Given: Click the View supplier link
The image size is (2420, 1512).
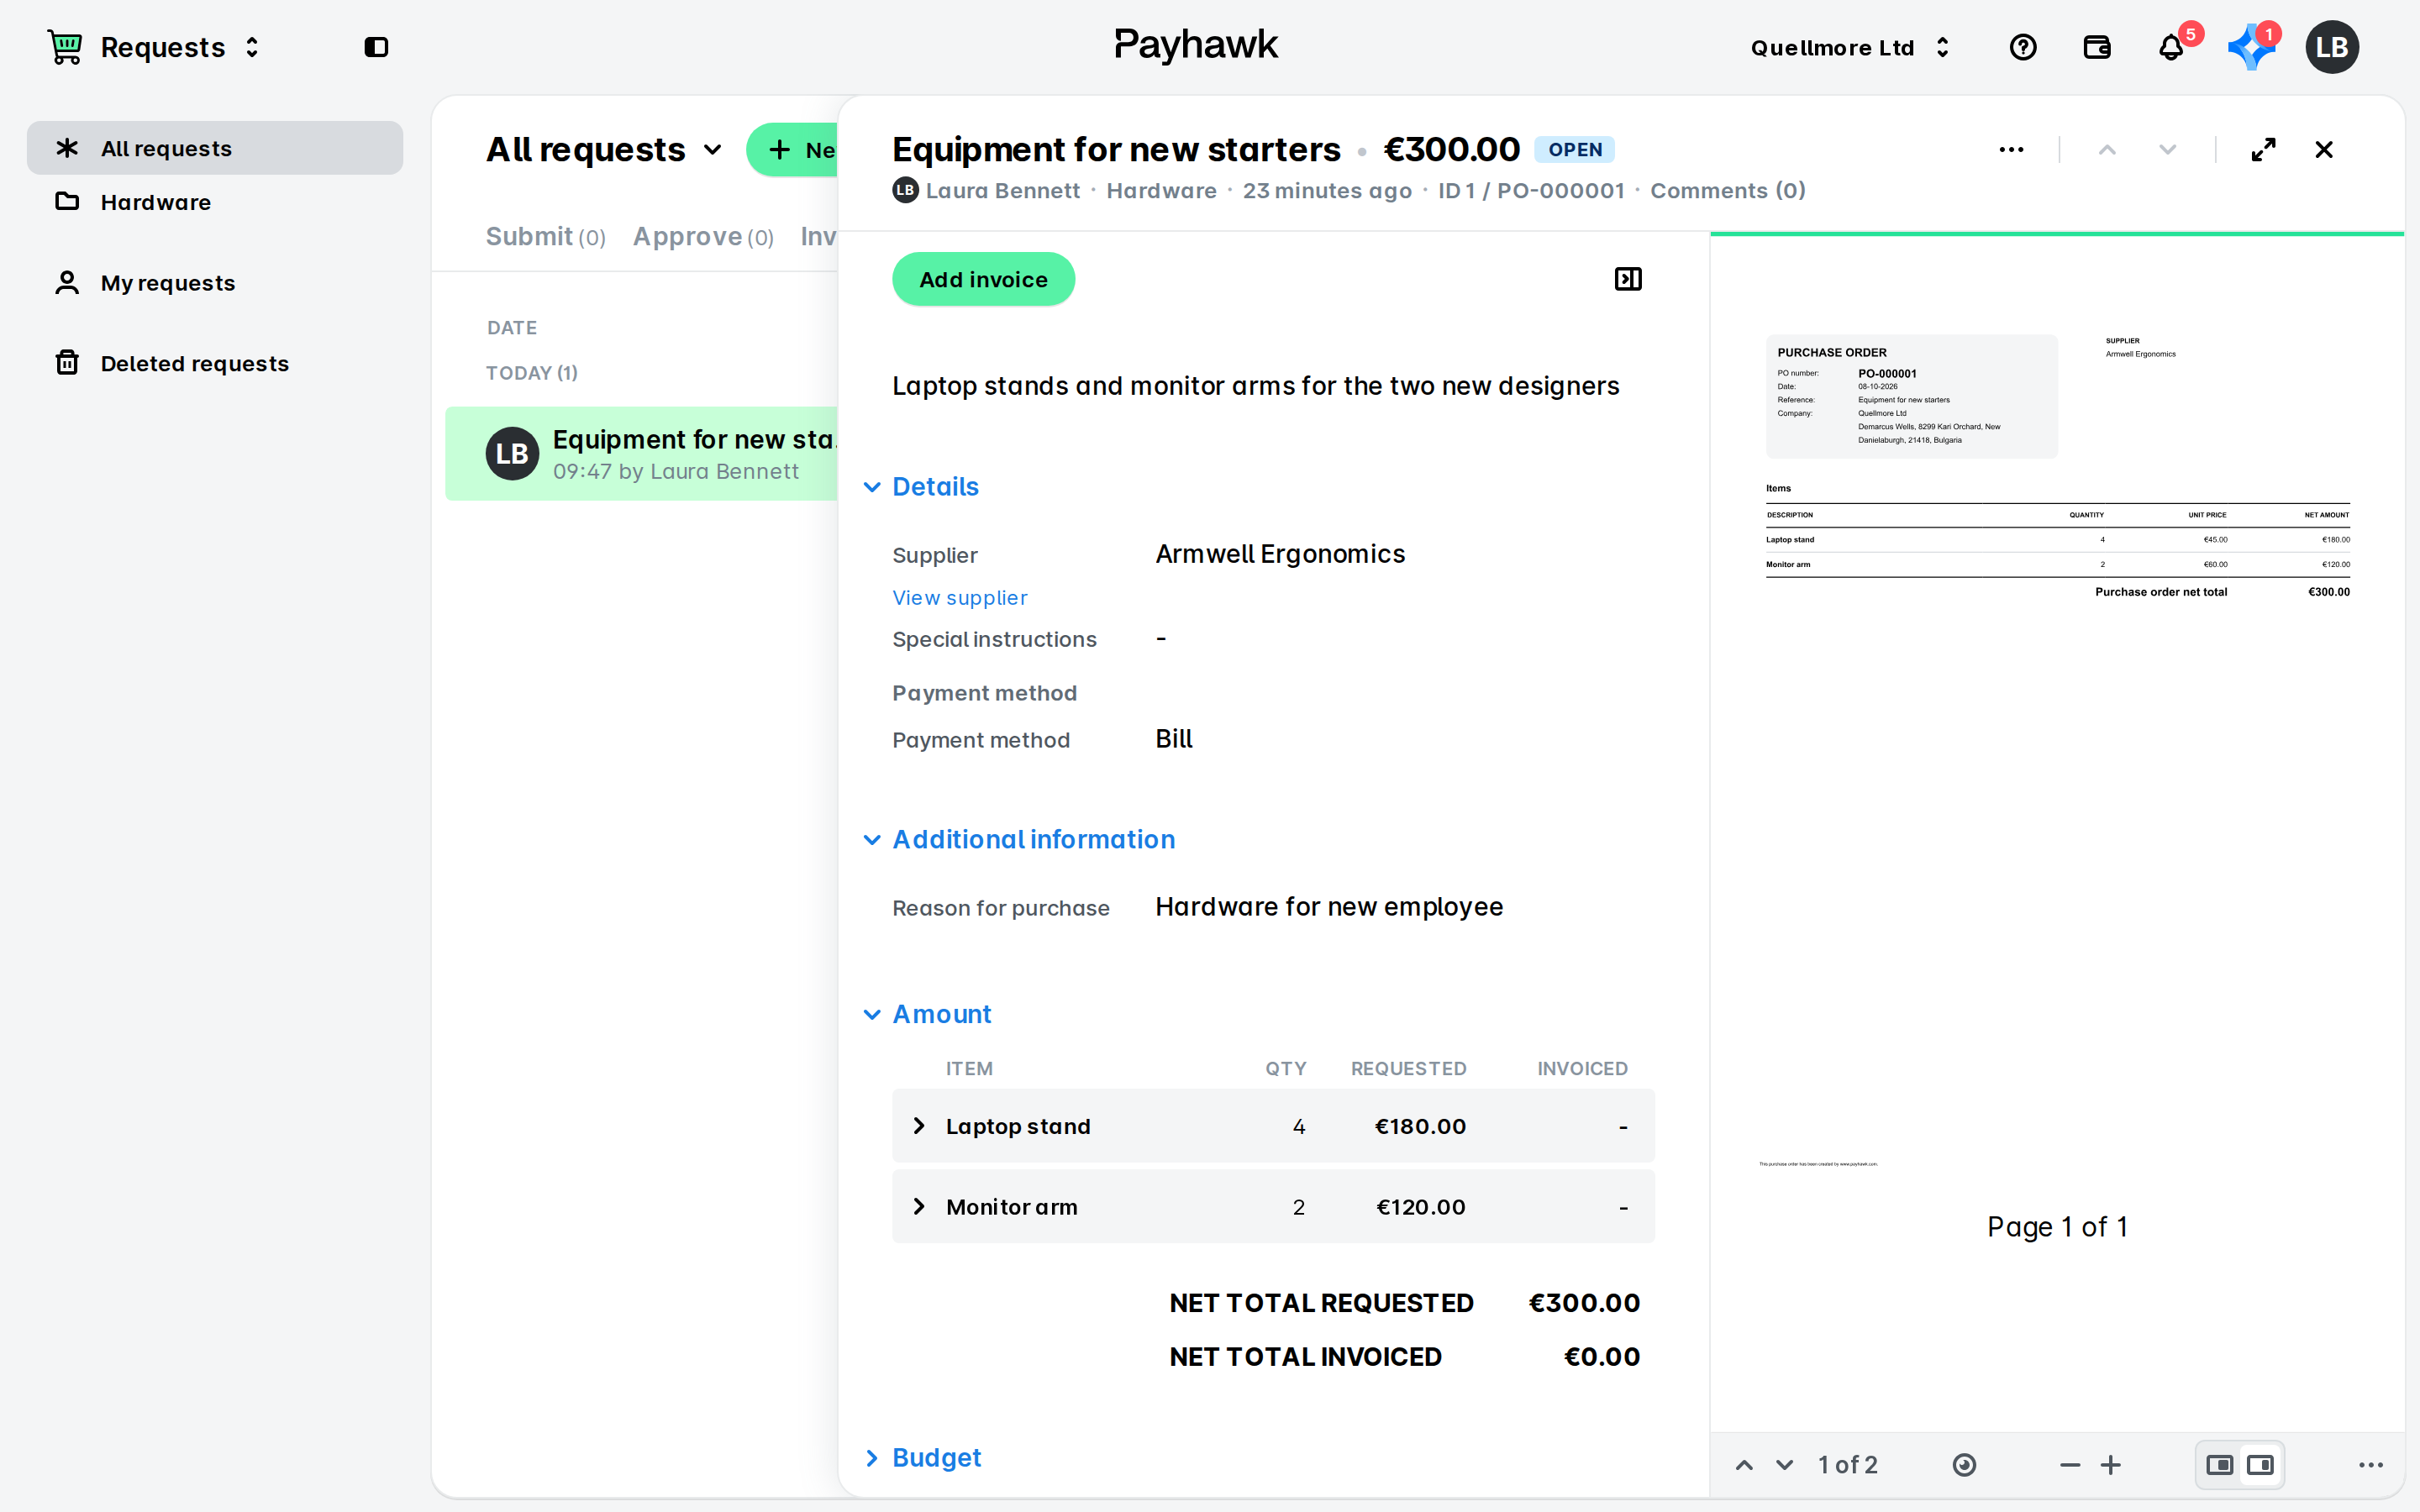Looking at the screenshot, I should 959,598.
